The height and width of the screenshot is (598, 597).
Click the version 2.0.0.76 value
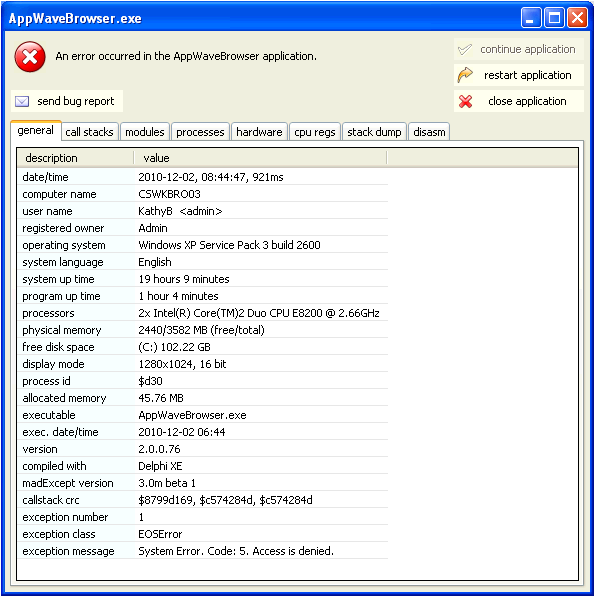(x=159, y=449)
